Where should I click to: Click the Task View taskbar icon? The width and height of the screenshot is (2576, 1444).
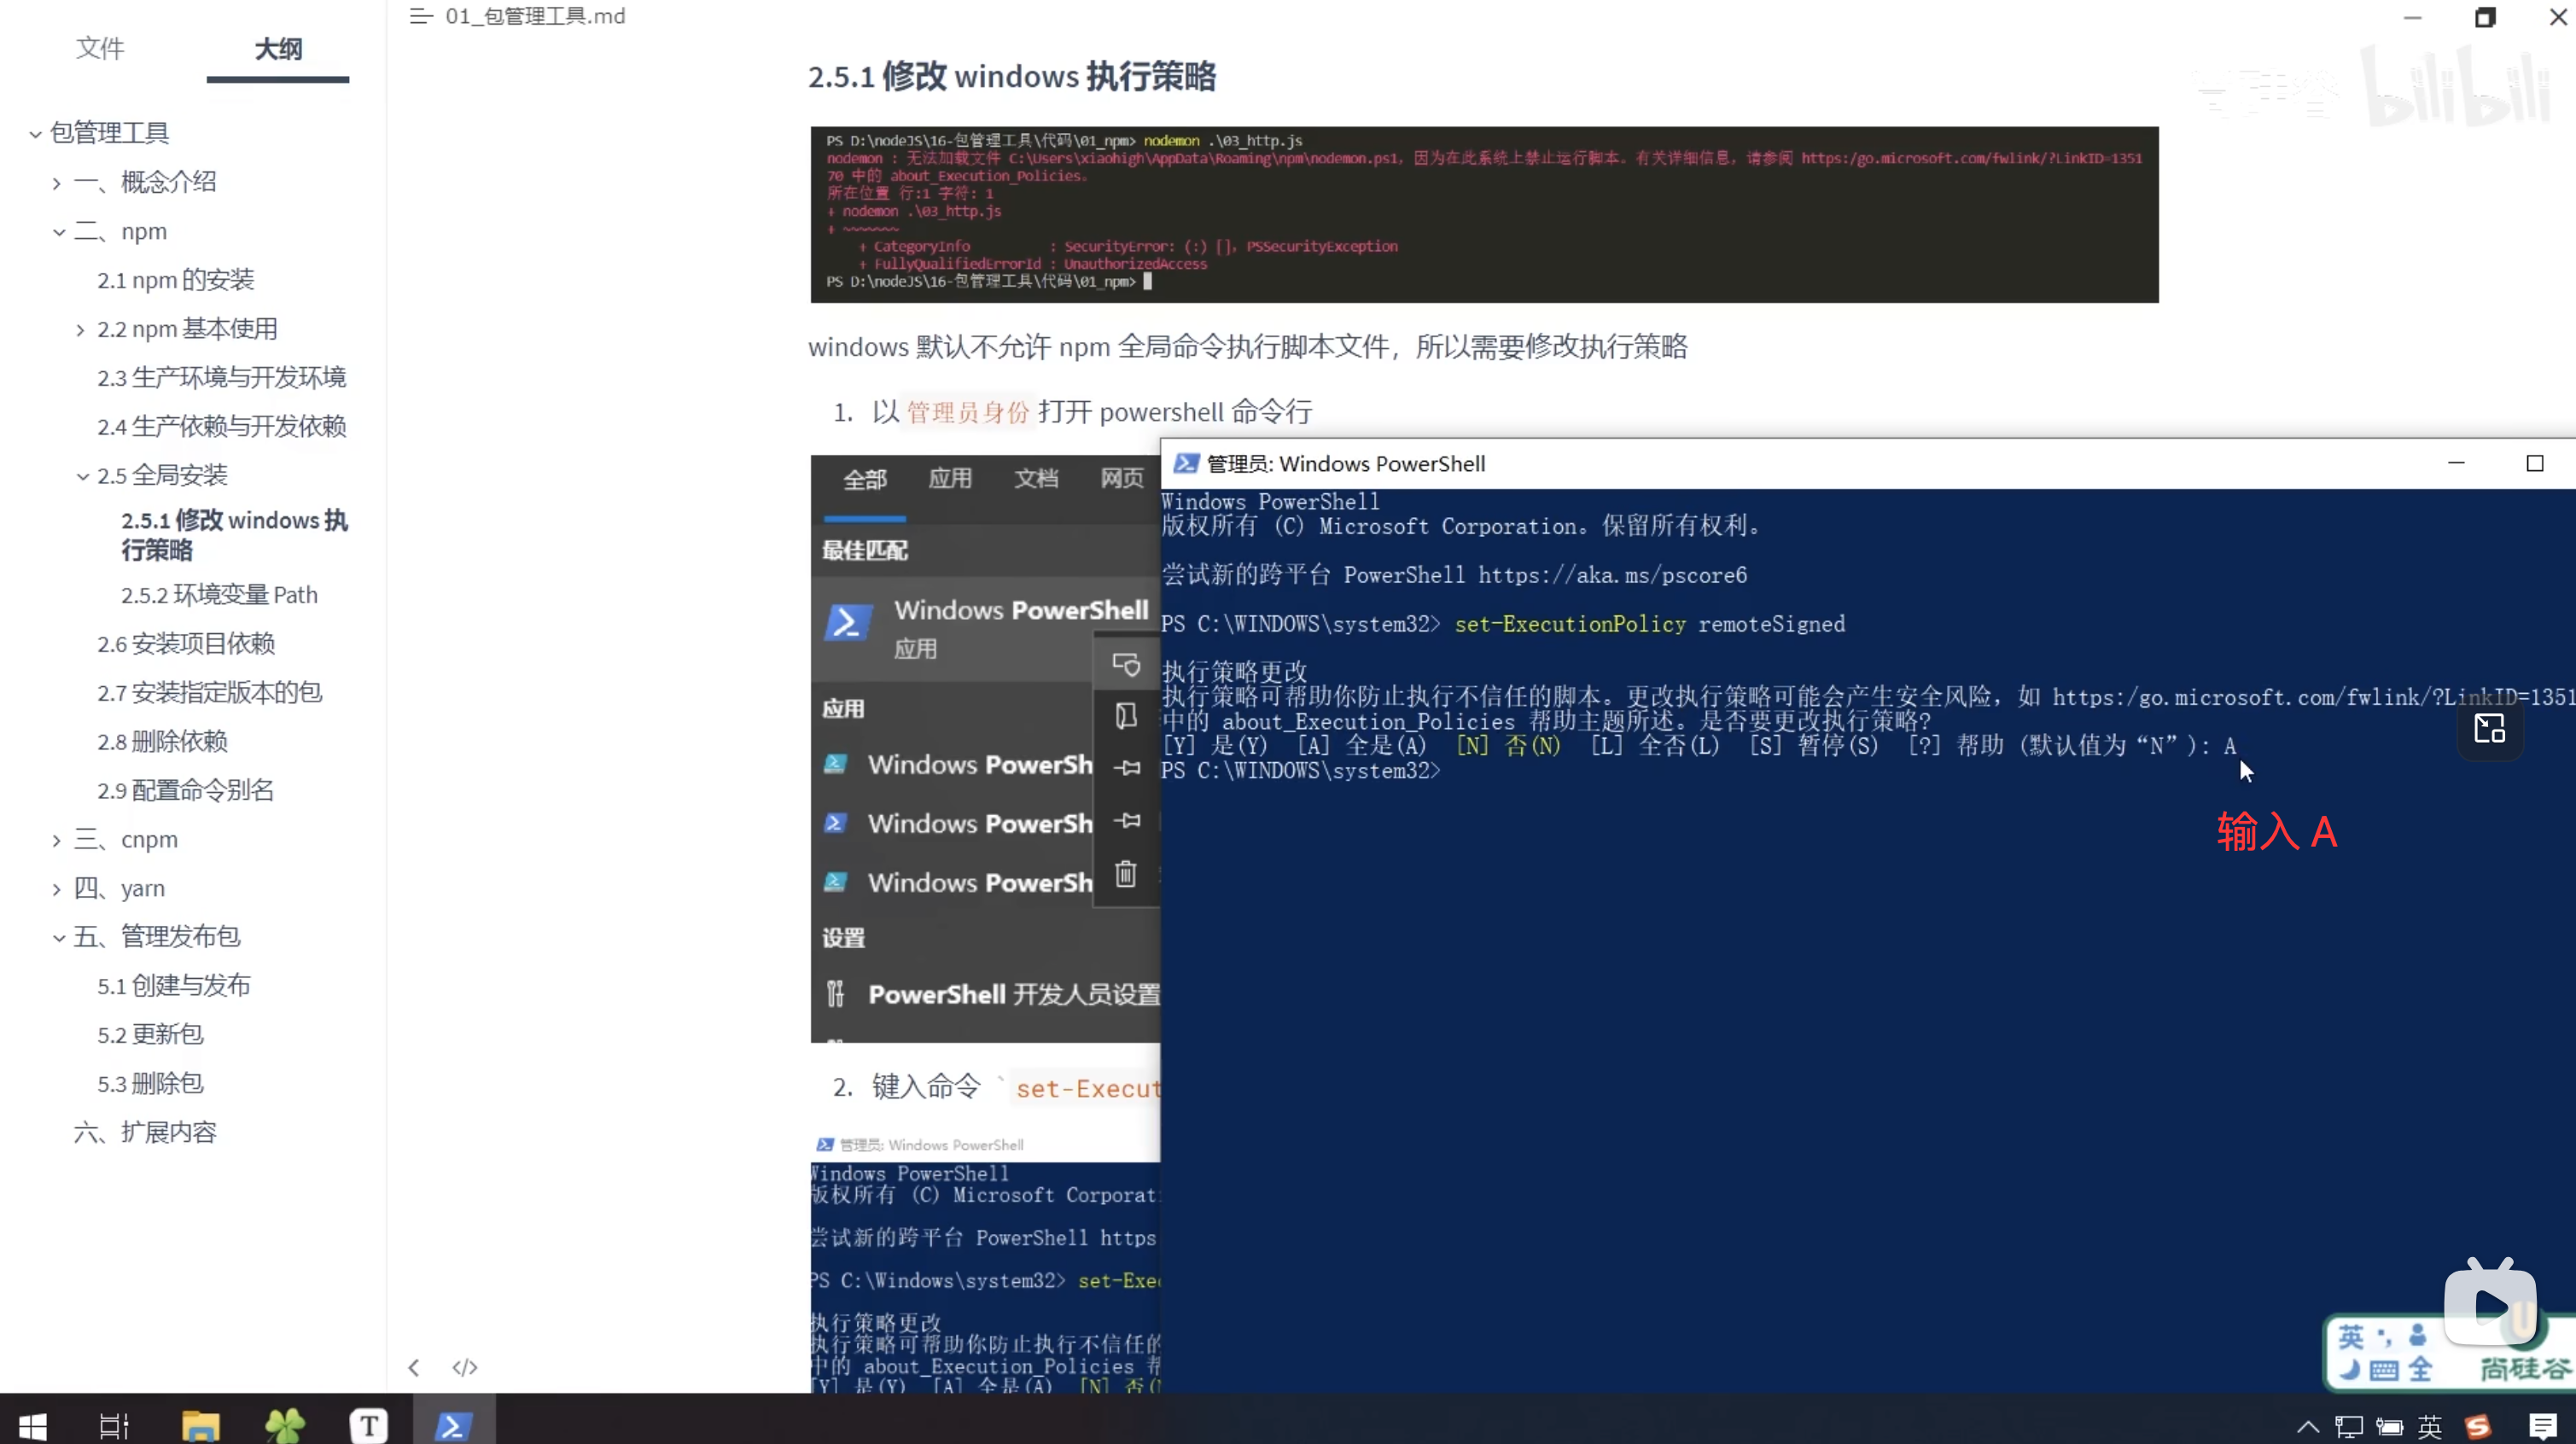pos(114,1425)
